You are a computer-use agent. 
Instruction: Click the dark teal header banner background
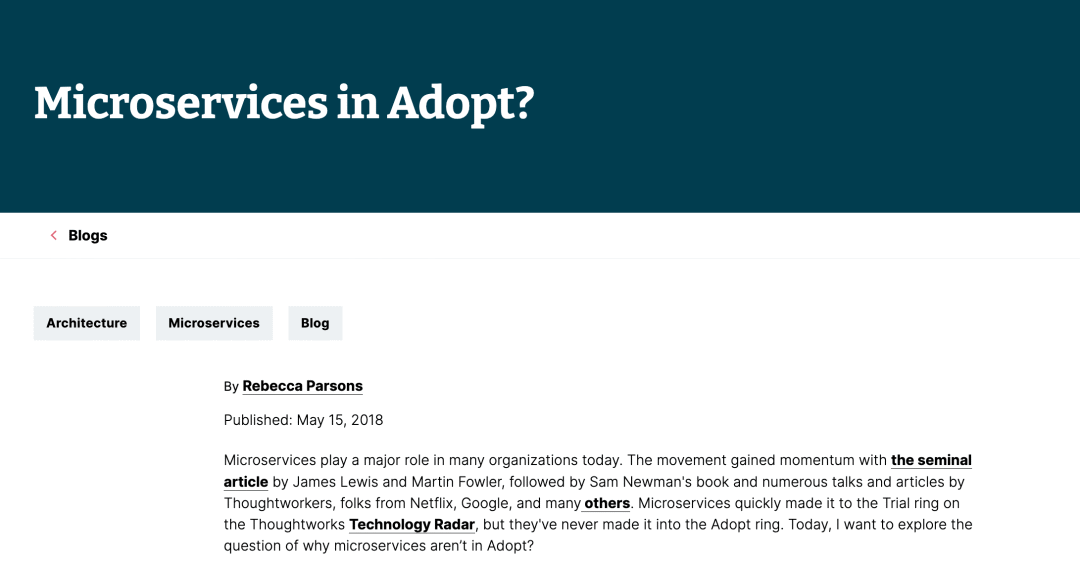point(800,100)
